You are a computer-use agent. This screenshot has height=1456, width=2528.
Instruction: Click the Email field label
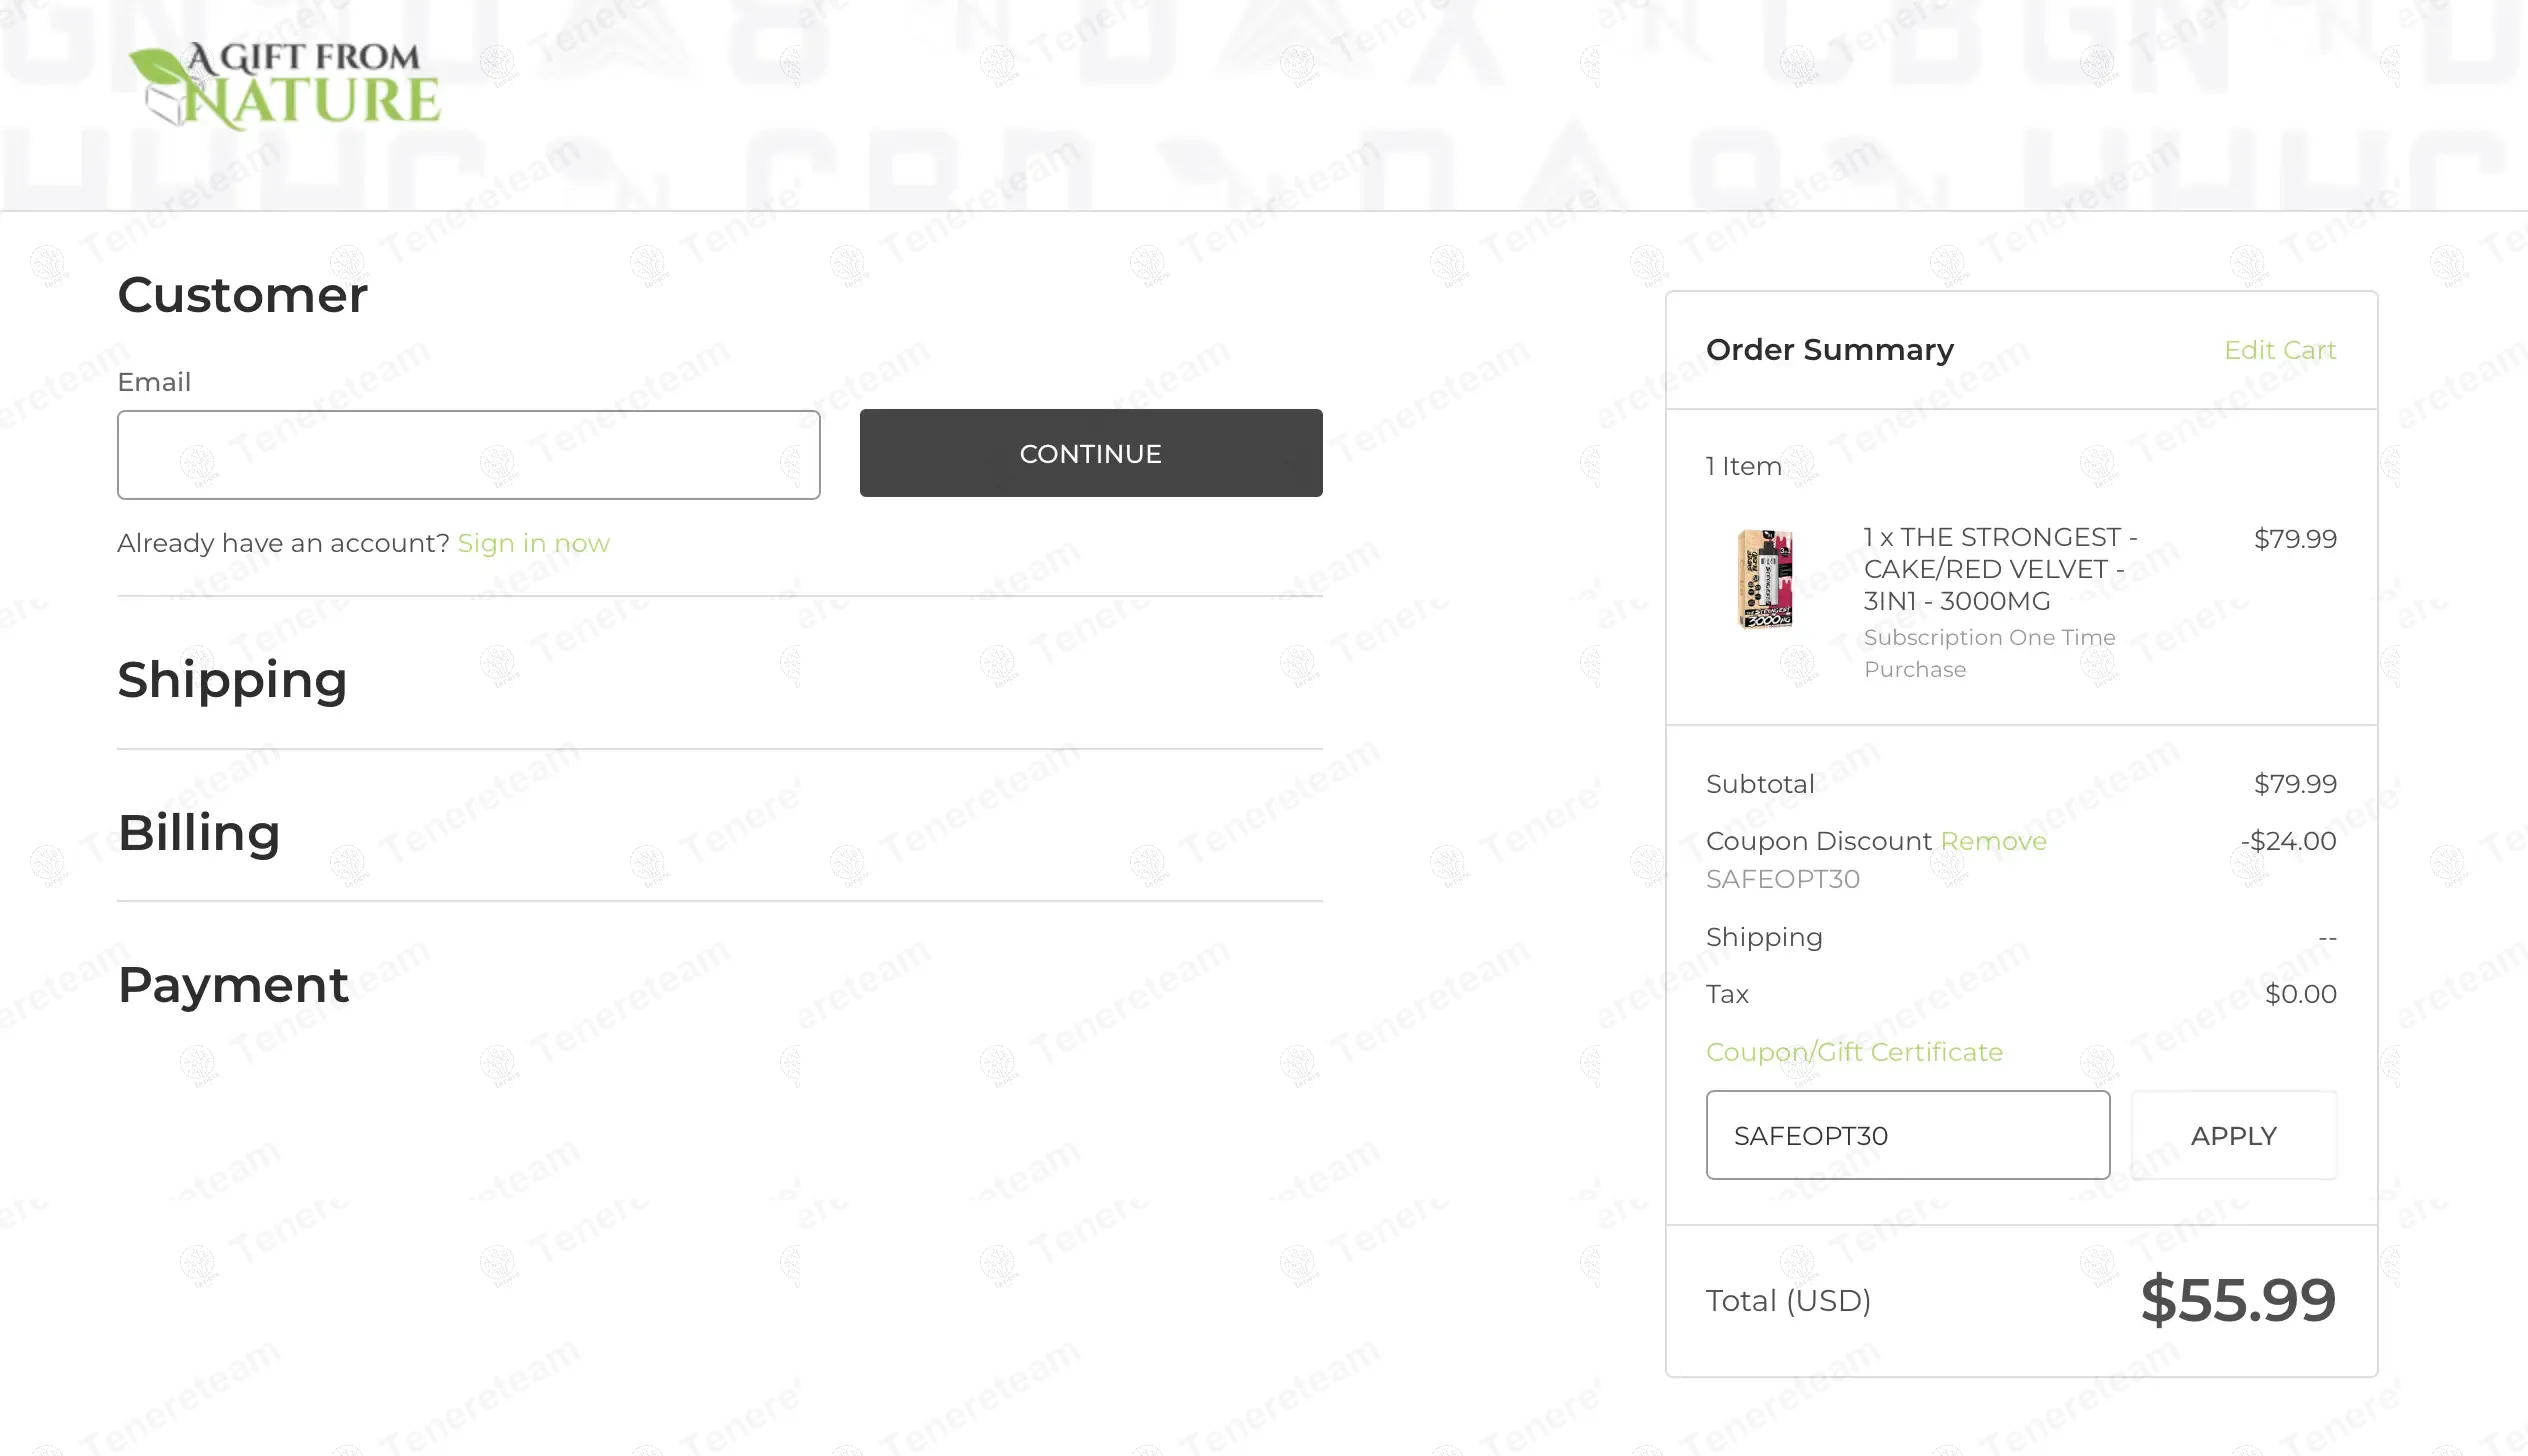tap(154, 382)
